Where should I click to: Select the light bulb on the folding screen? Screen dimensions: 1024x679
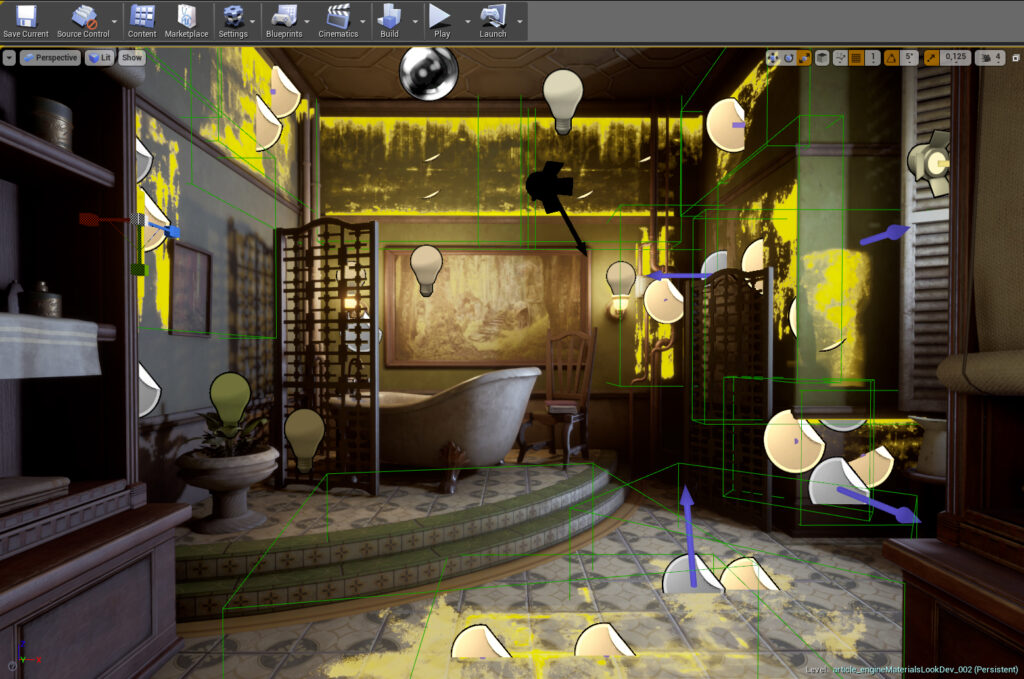click(x=305, y=439)
